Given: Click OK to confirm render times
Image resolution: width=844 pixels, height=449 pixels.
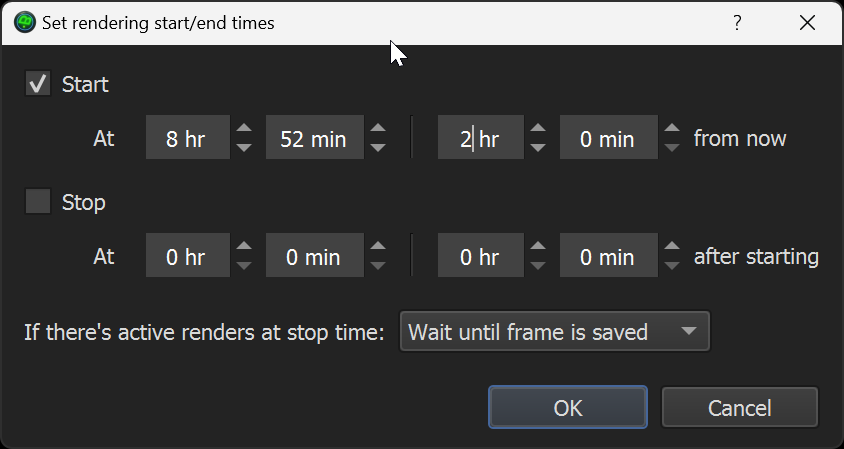Looking at the screenshot, I should (x=568, y=408).
